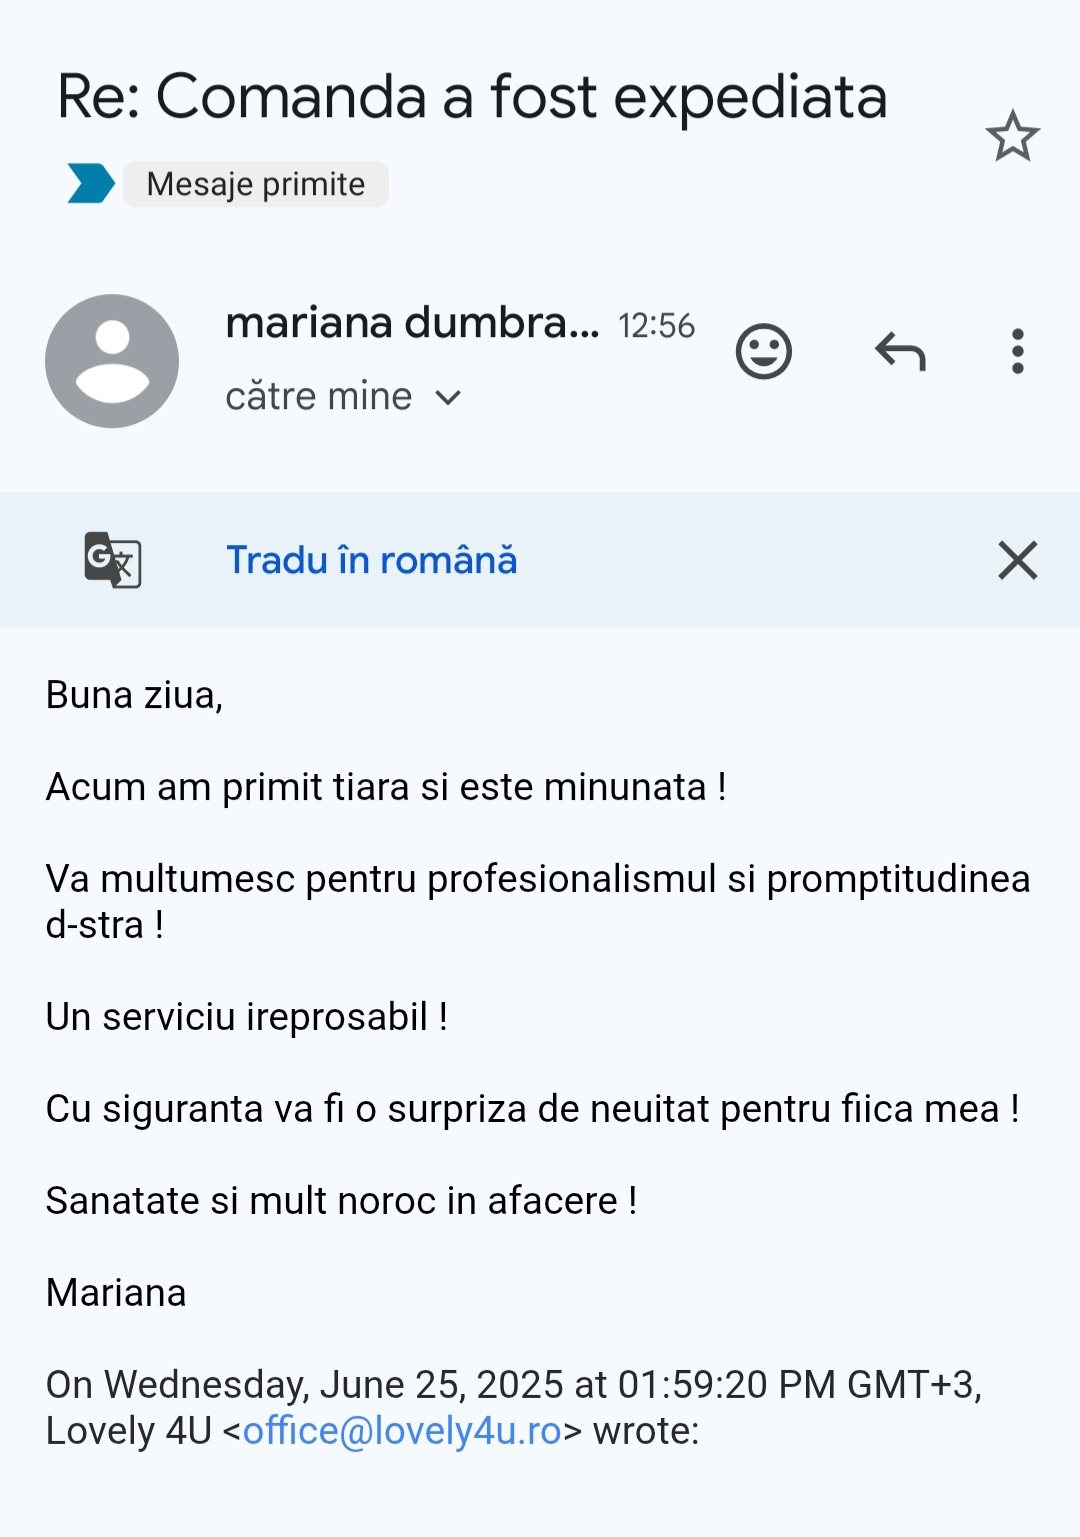Dismiss the translation banner

pyautogui.click(x=1018, y=560)
